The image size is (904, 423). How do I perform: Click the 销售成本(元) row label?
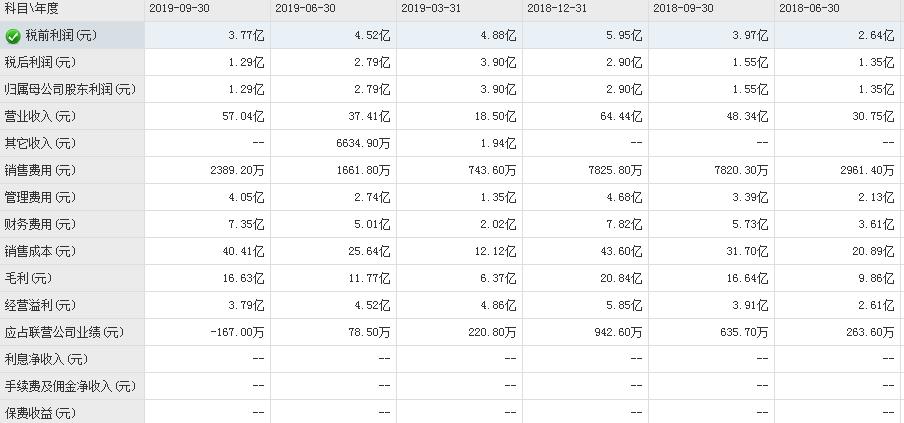tap(41, 251)
